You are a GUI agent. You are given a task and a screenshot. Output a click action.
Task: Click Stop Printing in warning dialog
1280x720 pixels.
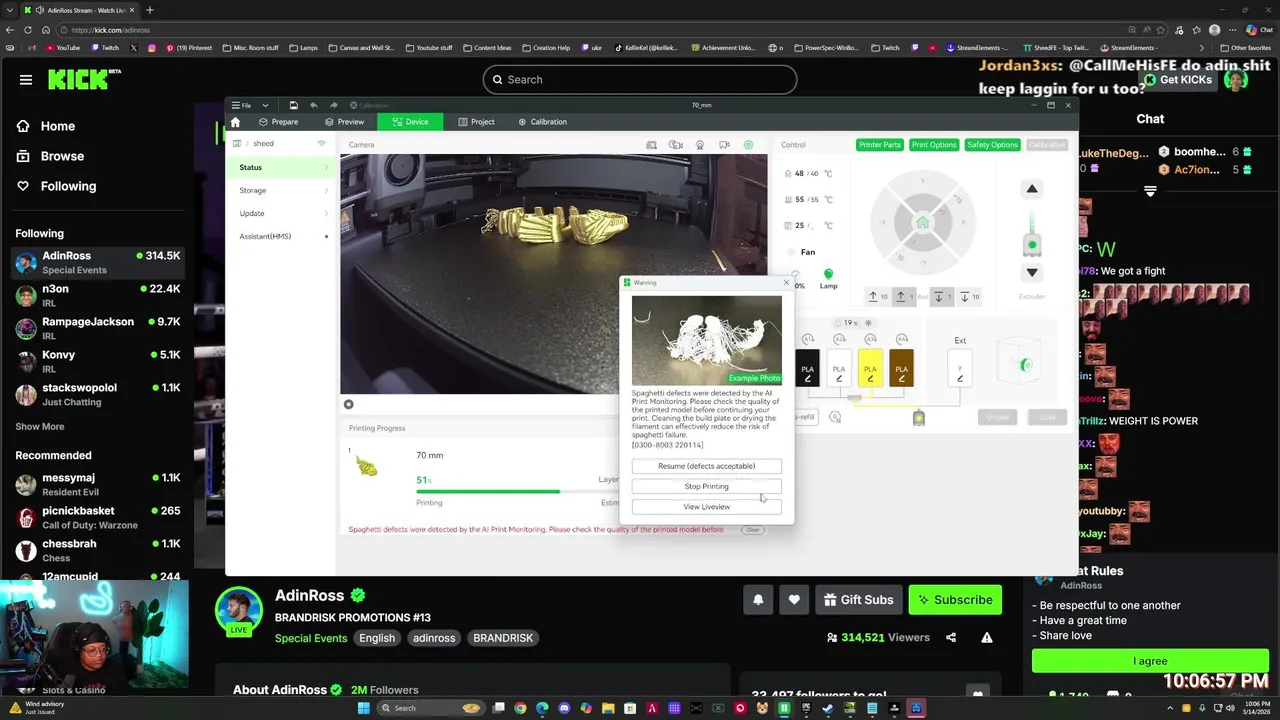pyautogui.click(x=706, y=486)
